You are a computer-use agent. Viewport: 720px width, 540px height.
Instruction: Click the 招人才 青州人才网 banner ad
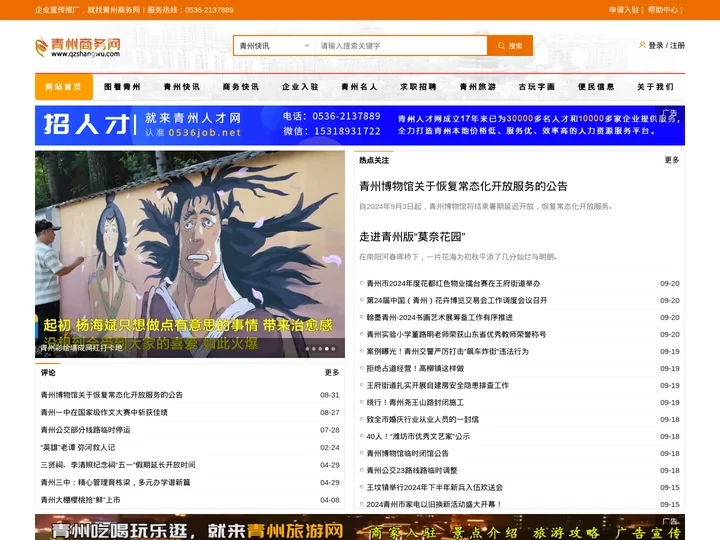360,125
